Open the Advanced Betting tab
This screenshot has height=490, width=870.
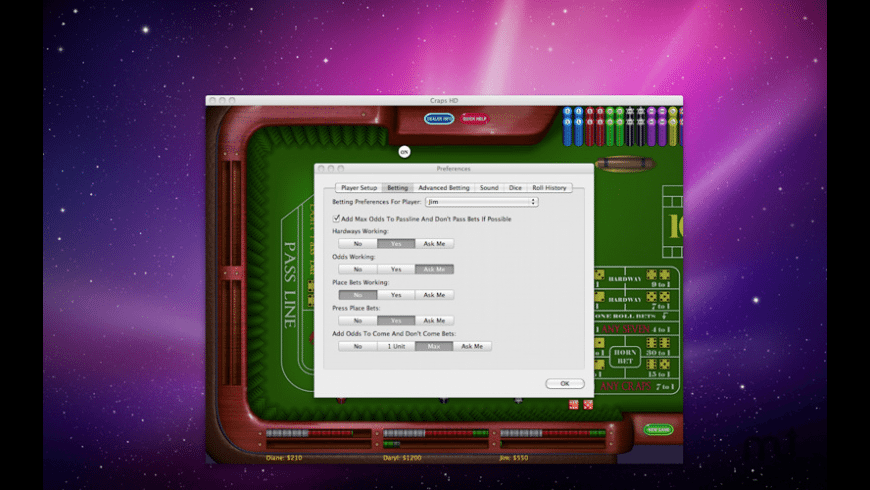pyautogui.click(x=443, y=188)
